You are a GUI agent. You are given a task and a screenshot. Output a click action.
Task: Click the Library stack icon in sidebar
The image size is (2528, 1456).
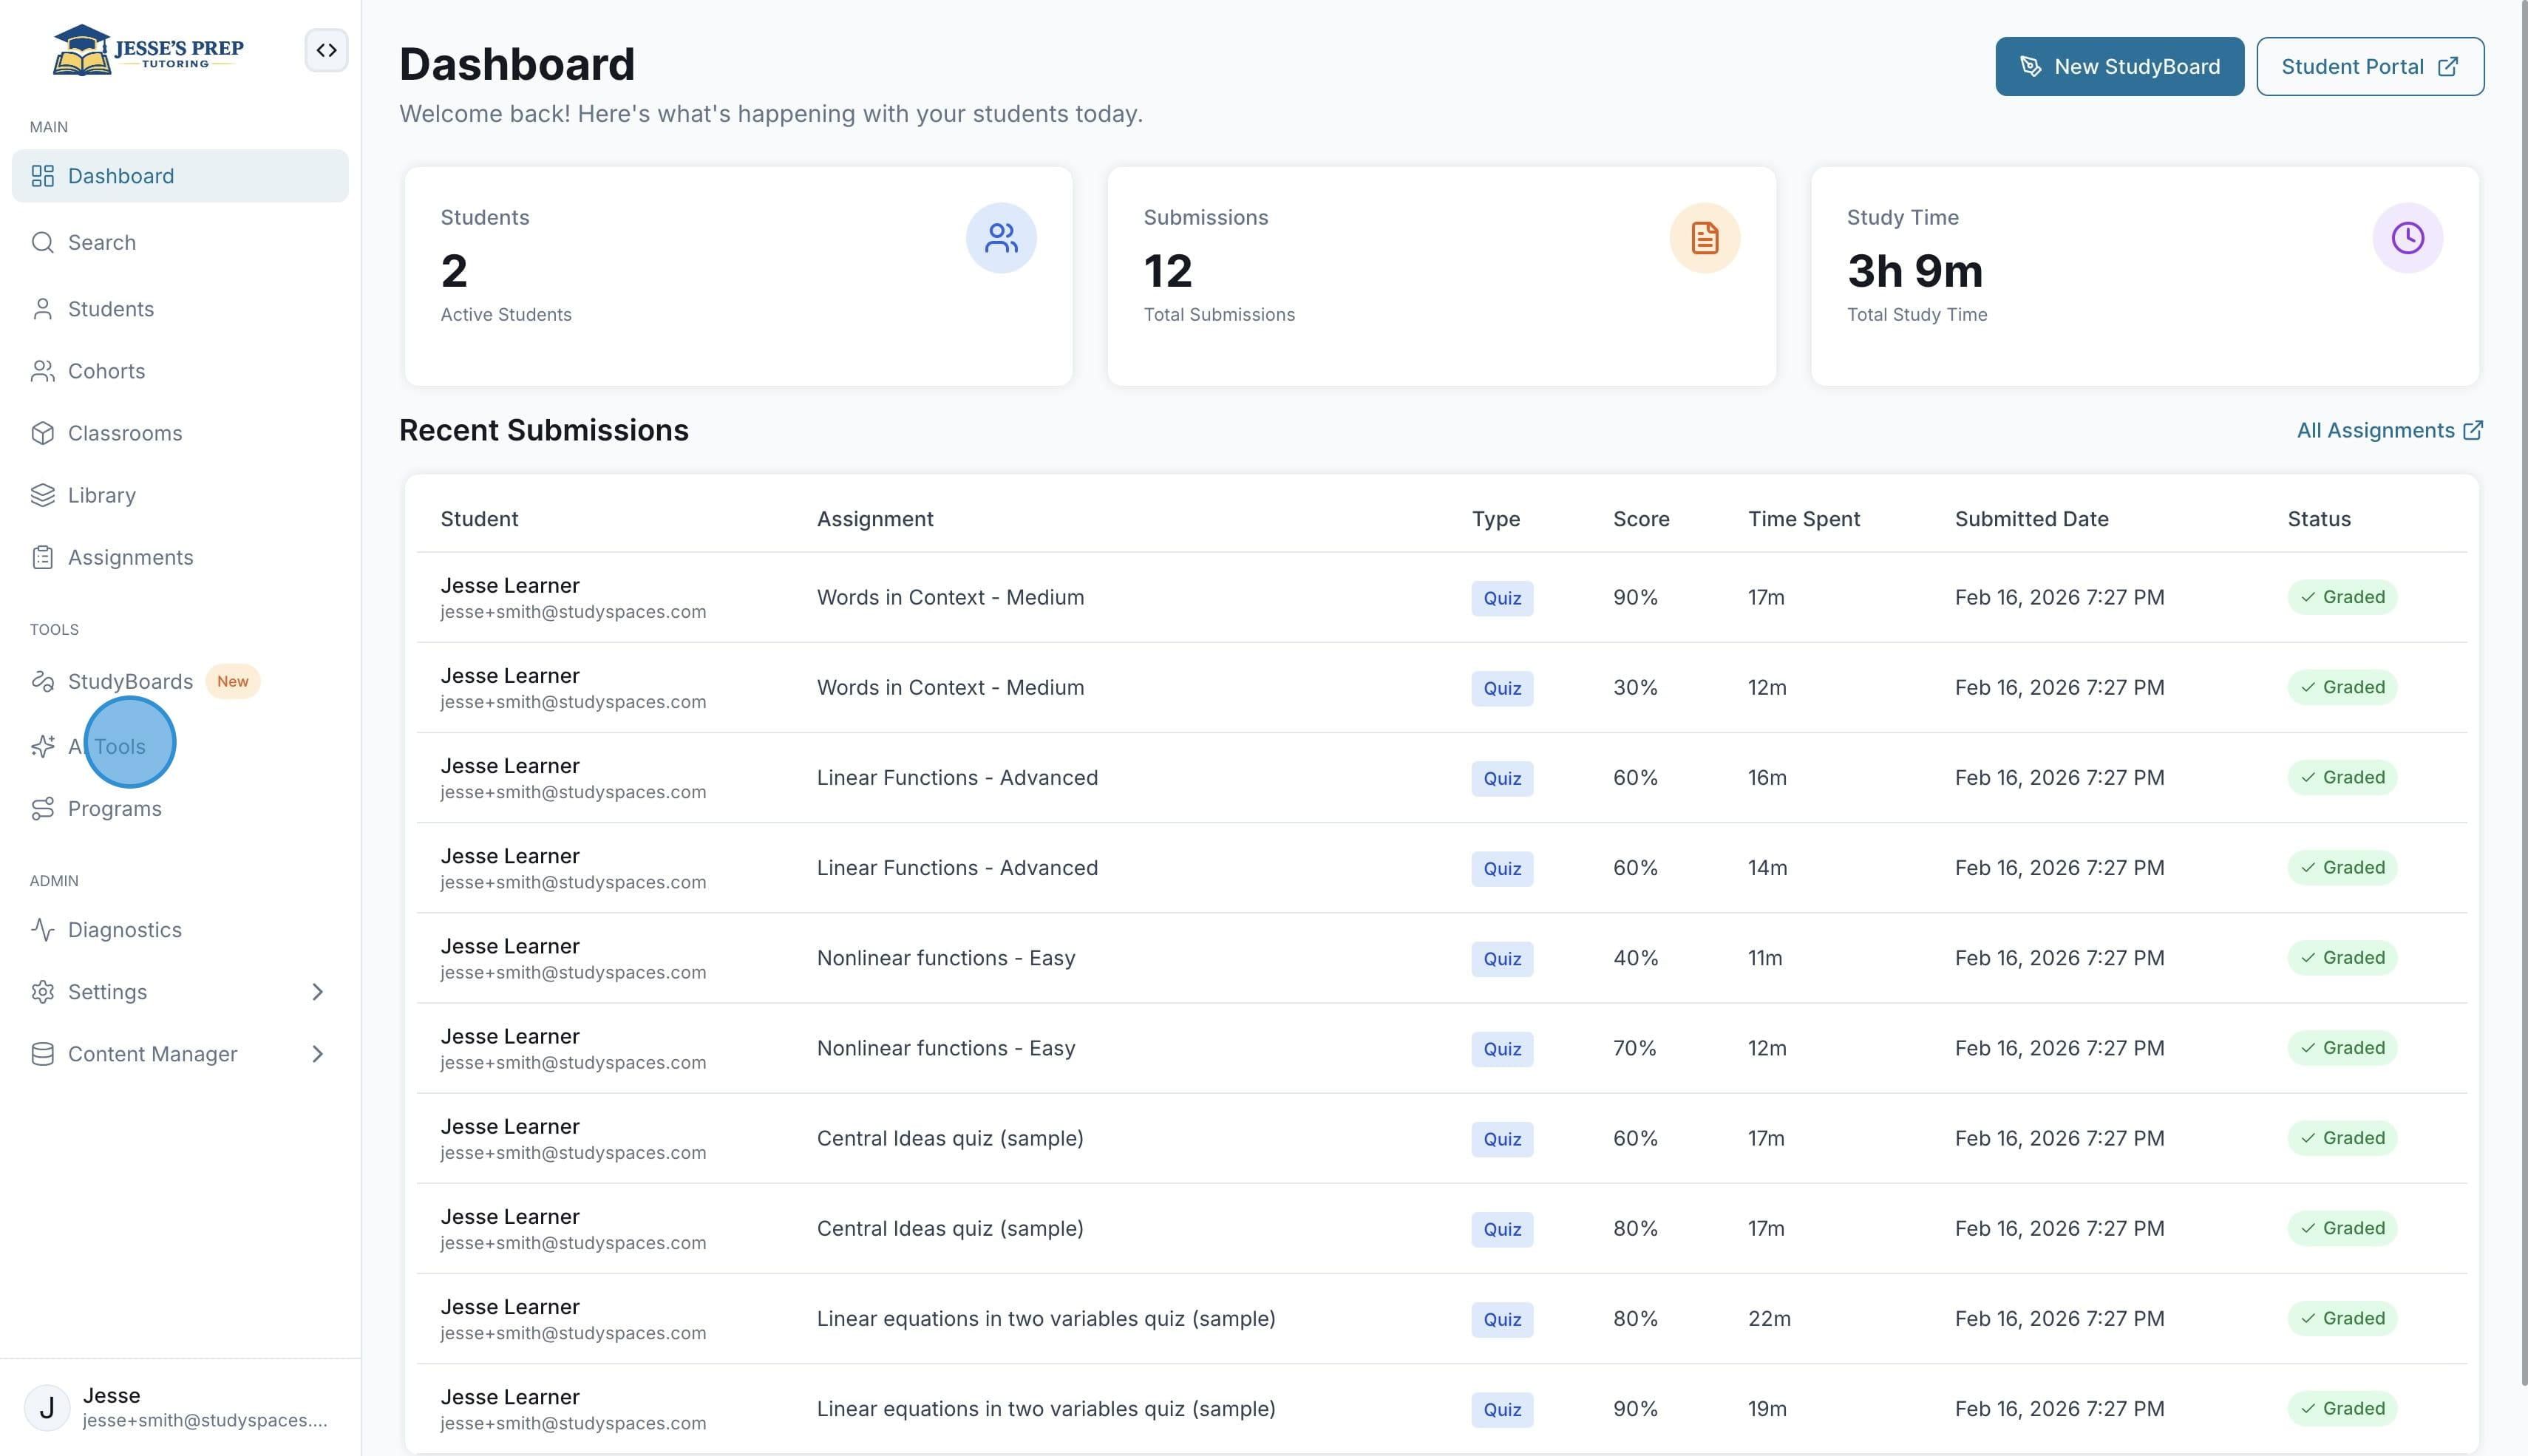(x=42, y=495)
